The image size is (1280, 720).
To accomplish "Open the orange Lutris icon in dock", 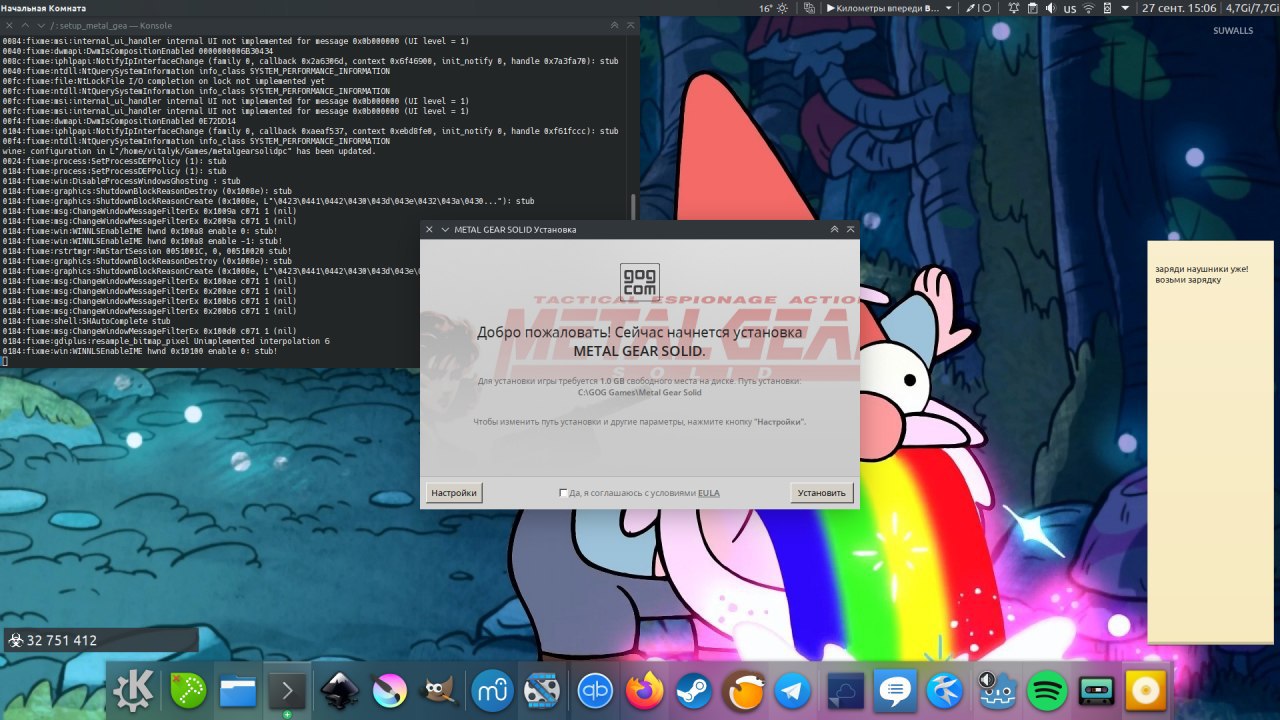I will (x=745, y=691).
